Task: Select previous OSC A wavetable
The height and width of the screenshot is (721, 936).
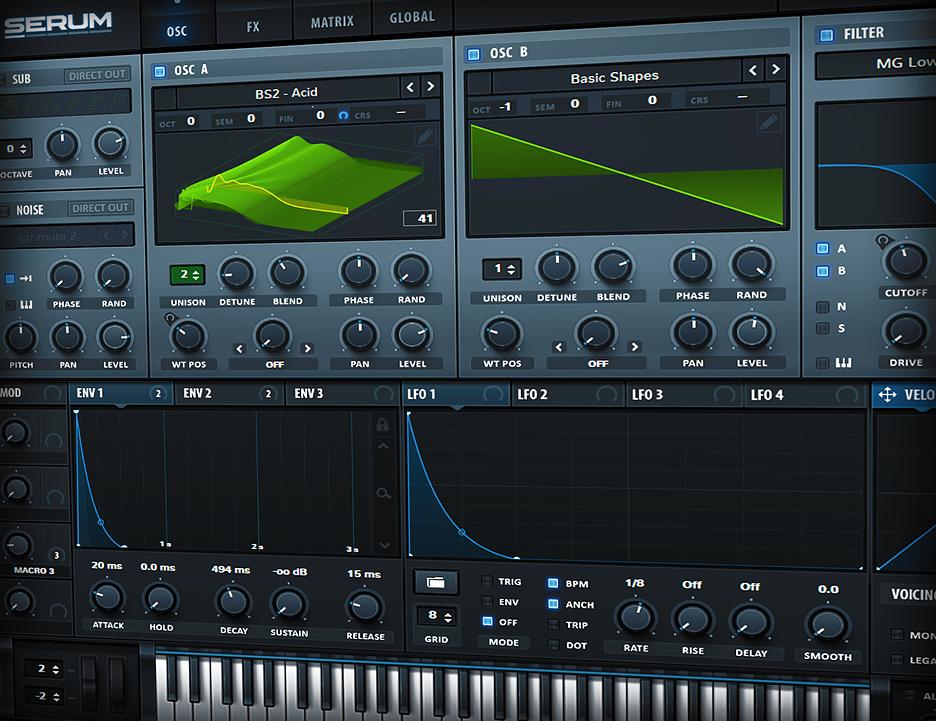Action: click(410, 87)
